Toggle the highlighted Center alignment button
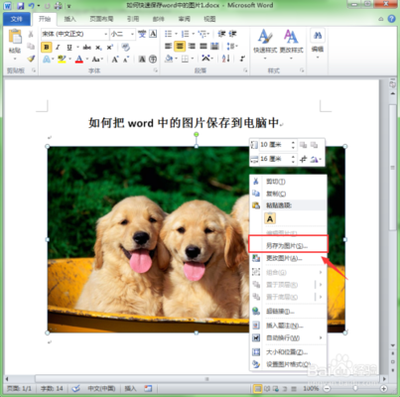The width and height of the screenshot is (400, 397). [x=180, y=46]
